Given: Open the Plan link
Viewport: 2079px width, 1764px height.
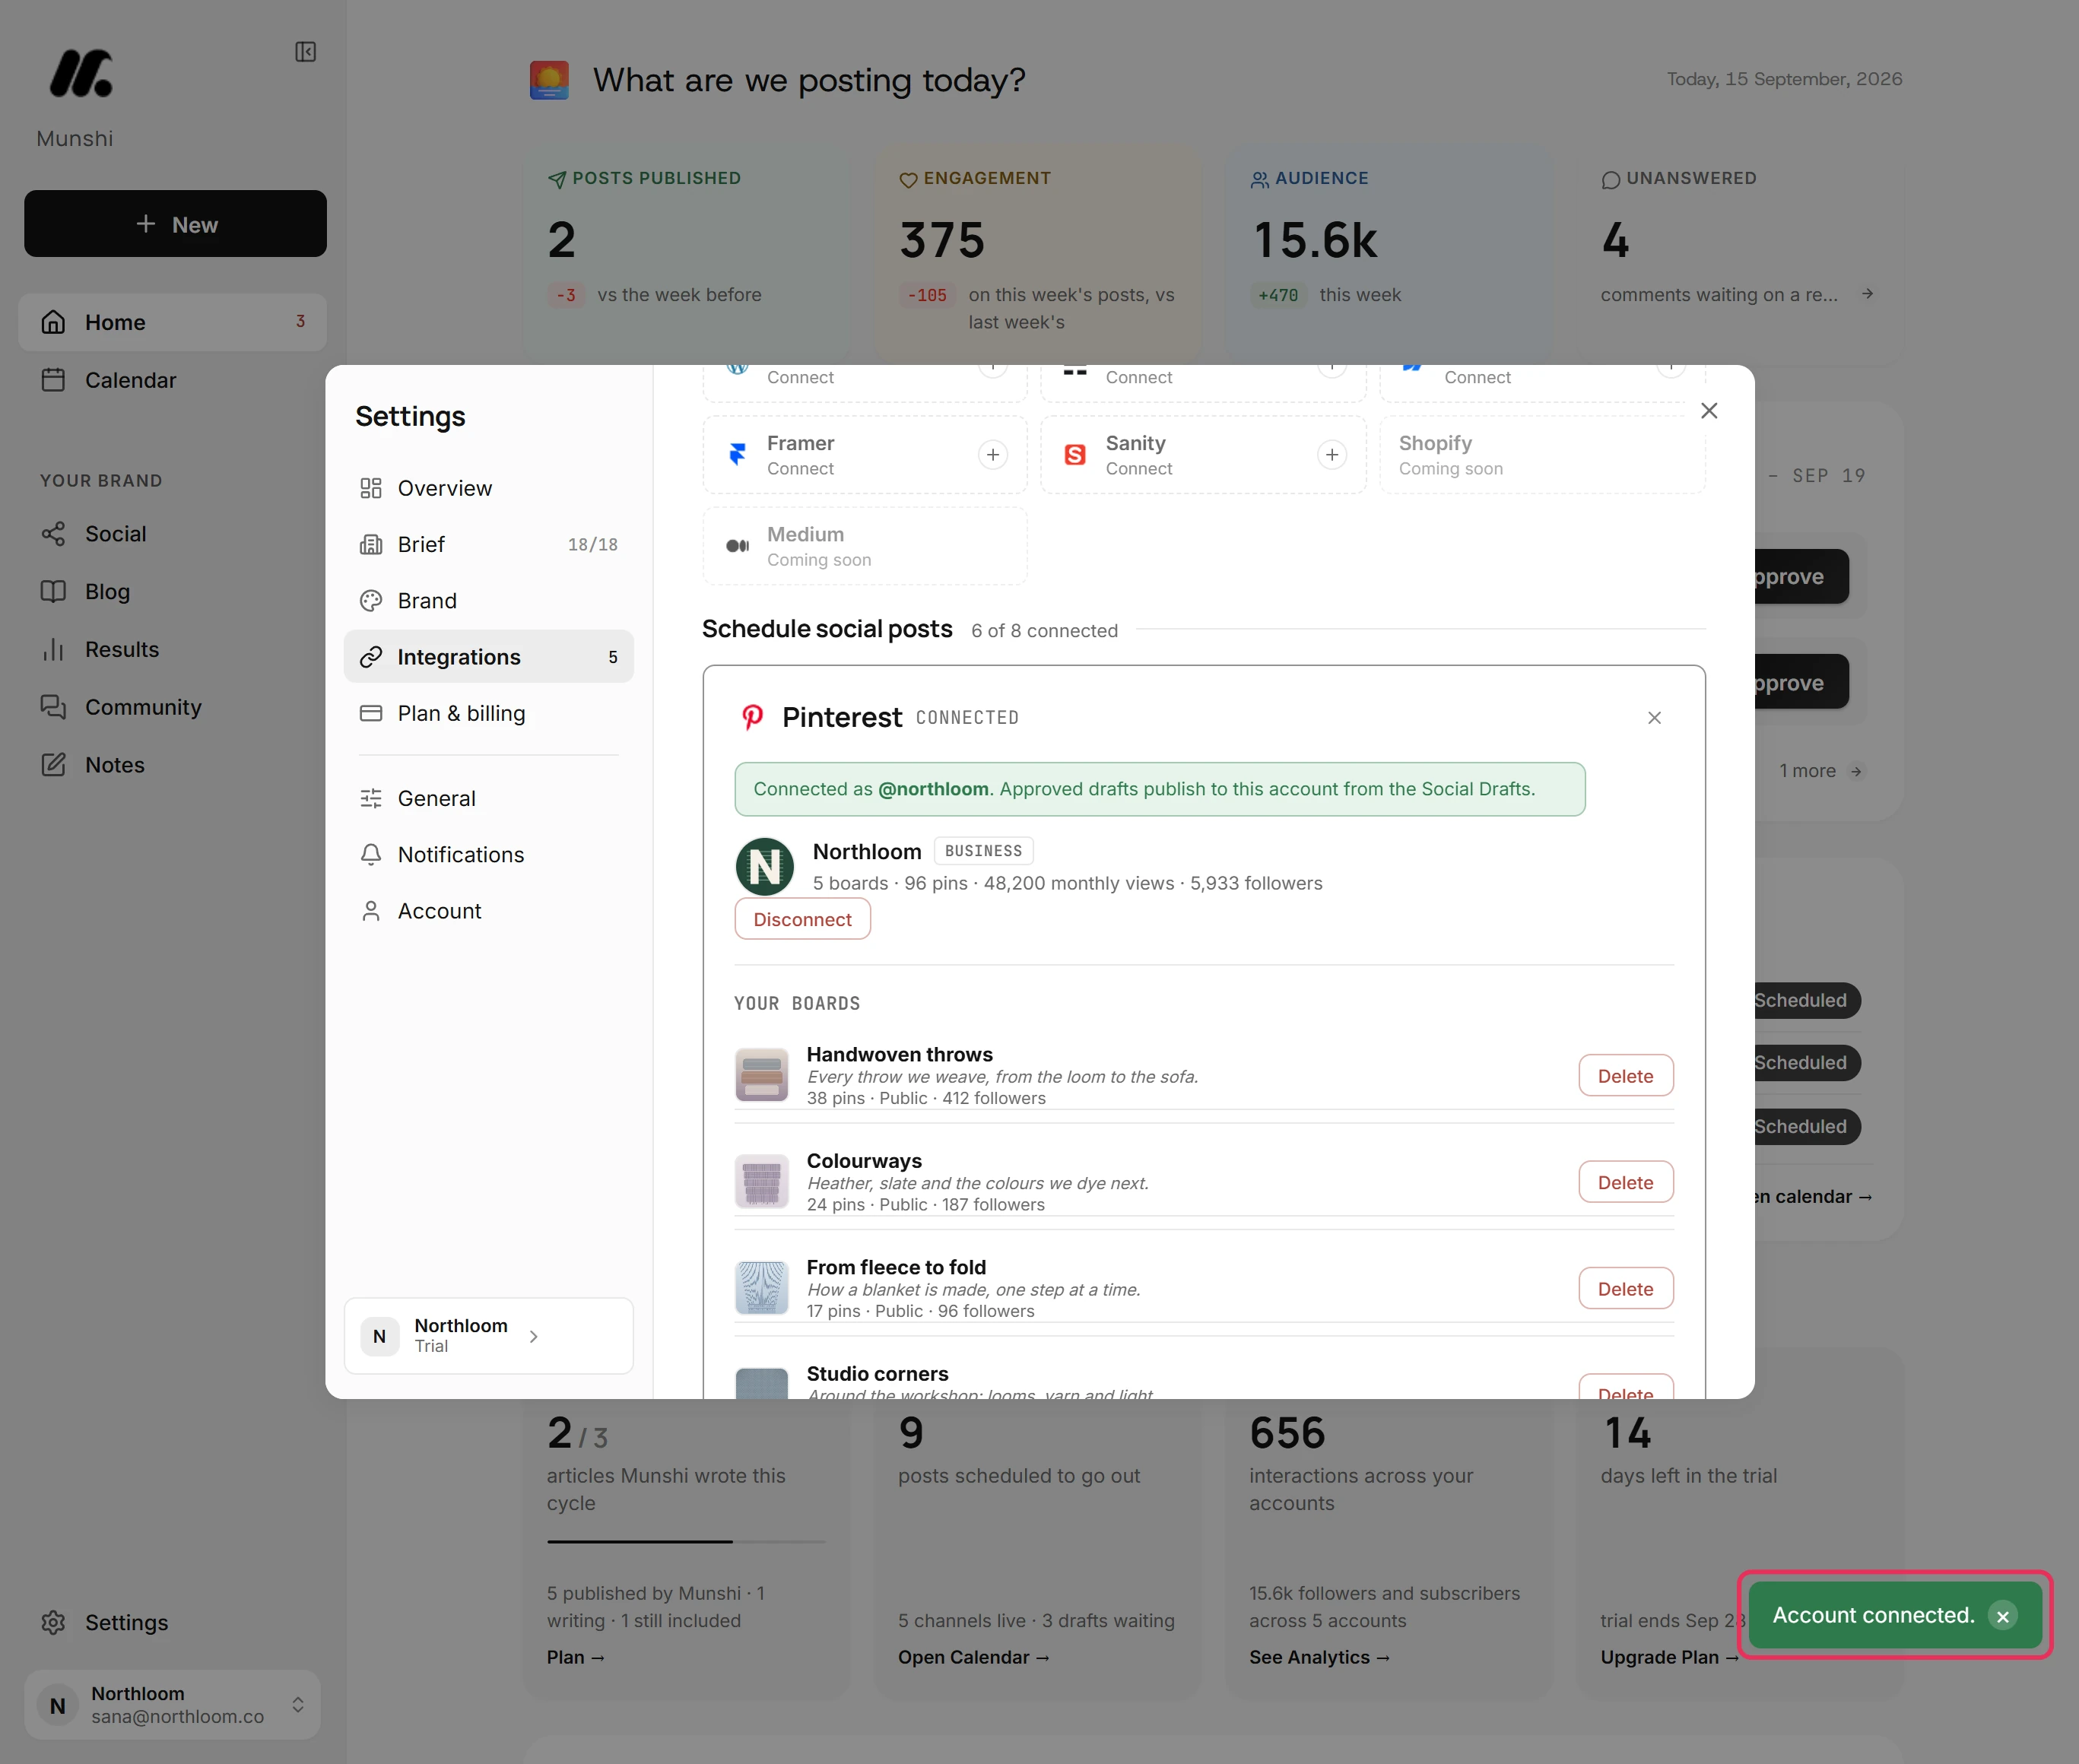Looking at the screenshot, I should point(575,1657).
